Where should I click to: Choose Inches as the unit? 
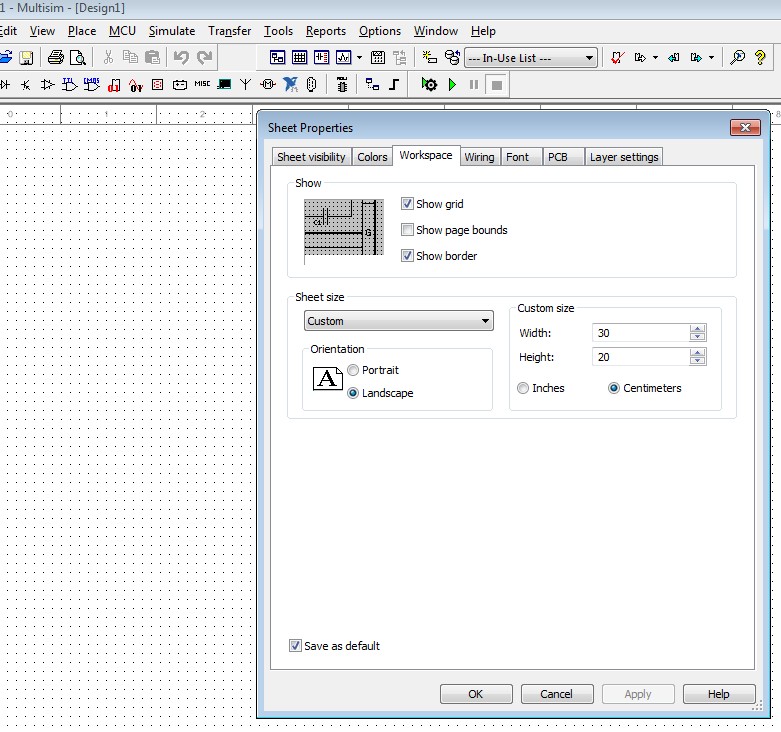(523, 388)
